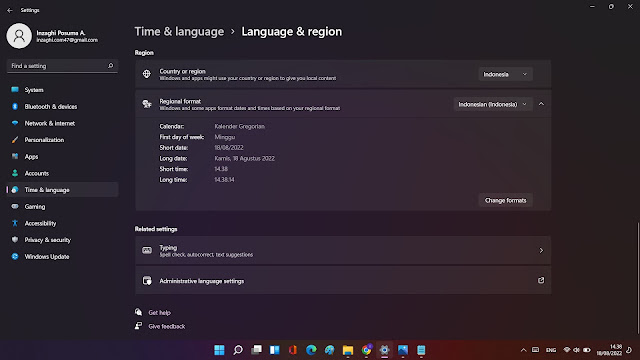
Task: Go back with the Settings back arrow
Action: (x=10, y=10)
